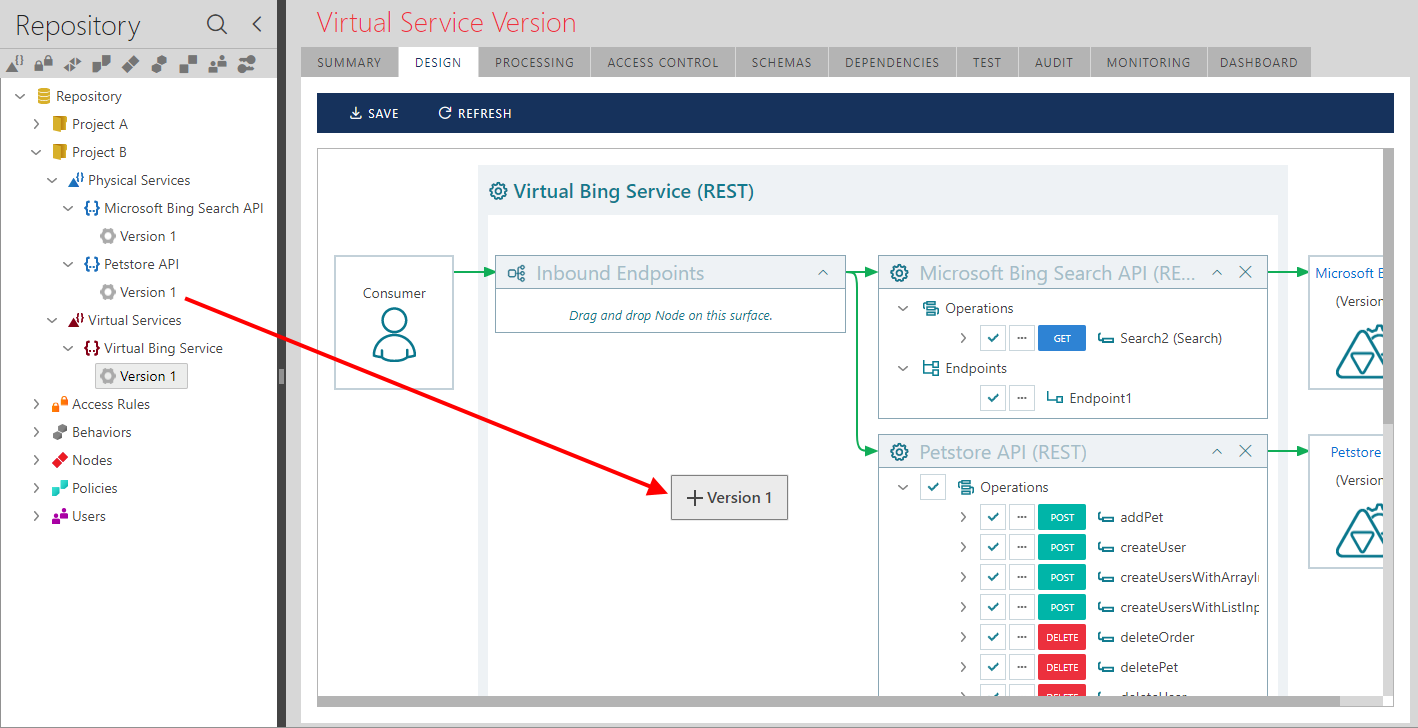Collapse the Physical Services tree node
This screenshot has height=728, width=1418.
pyautogui.click(x=52, y=180)
